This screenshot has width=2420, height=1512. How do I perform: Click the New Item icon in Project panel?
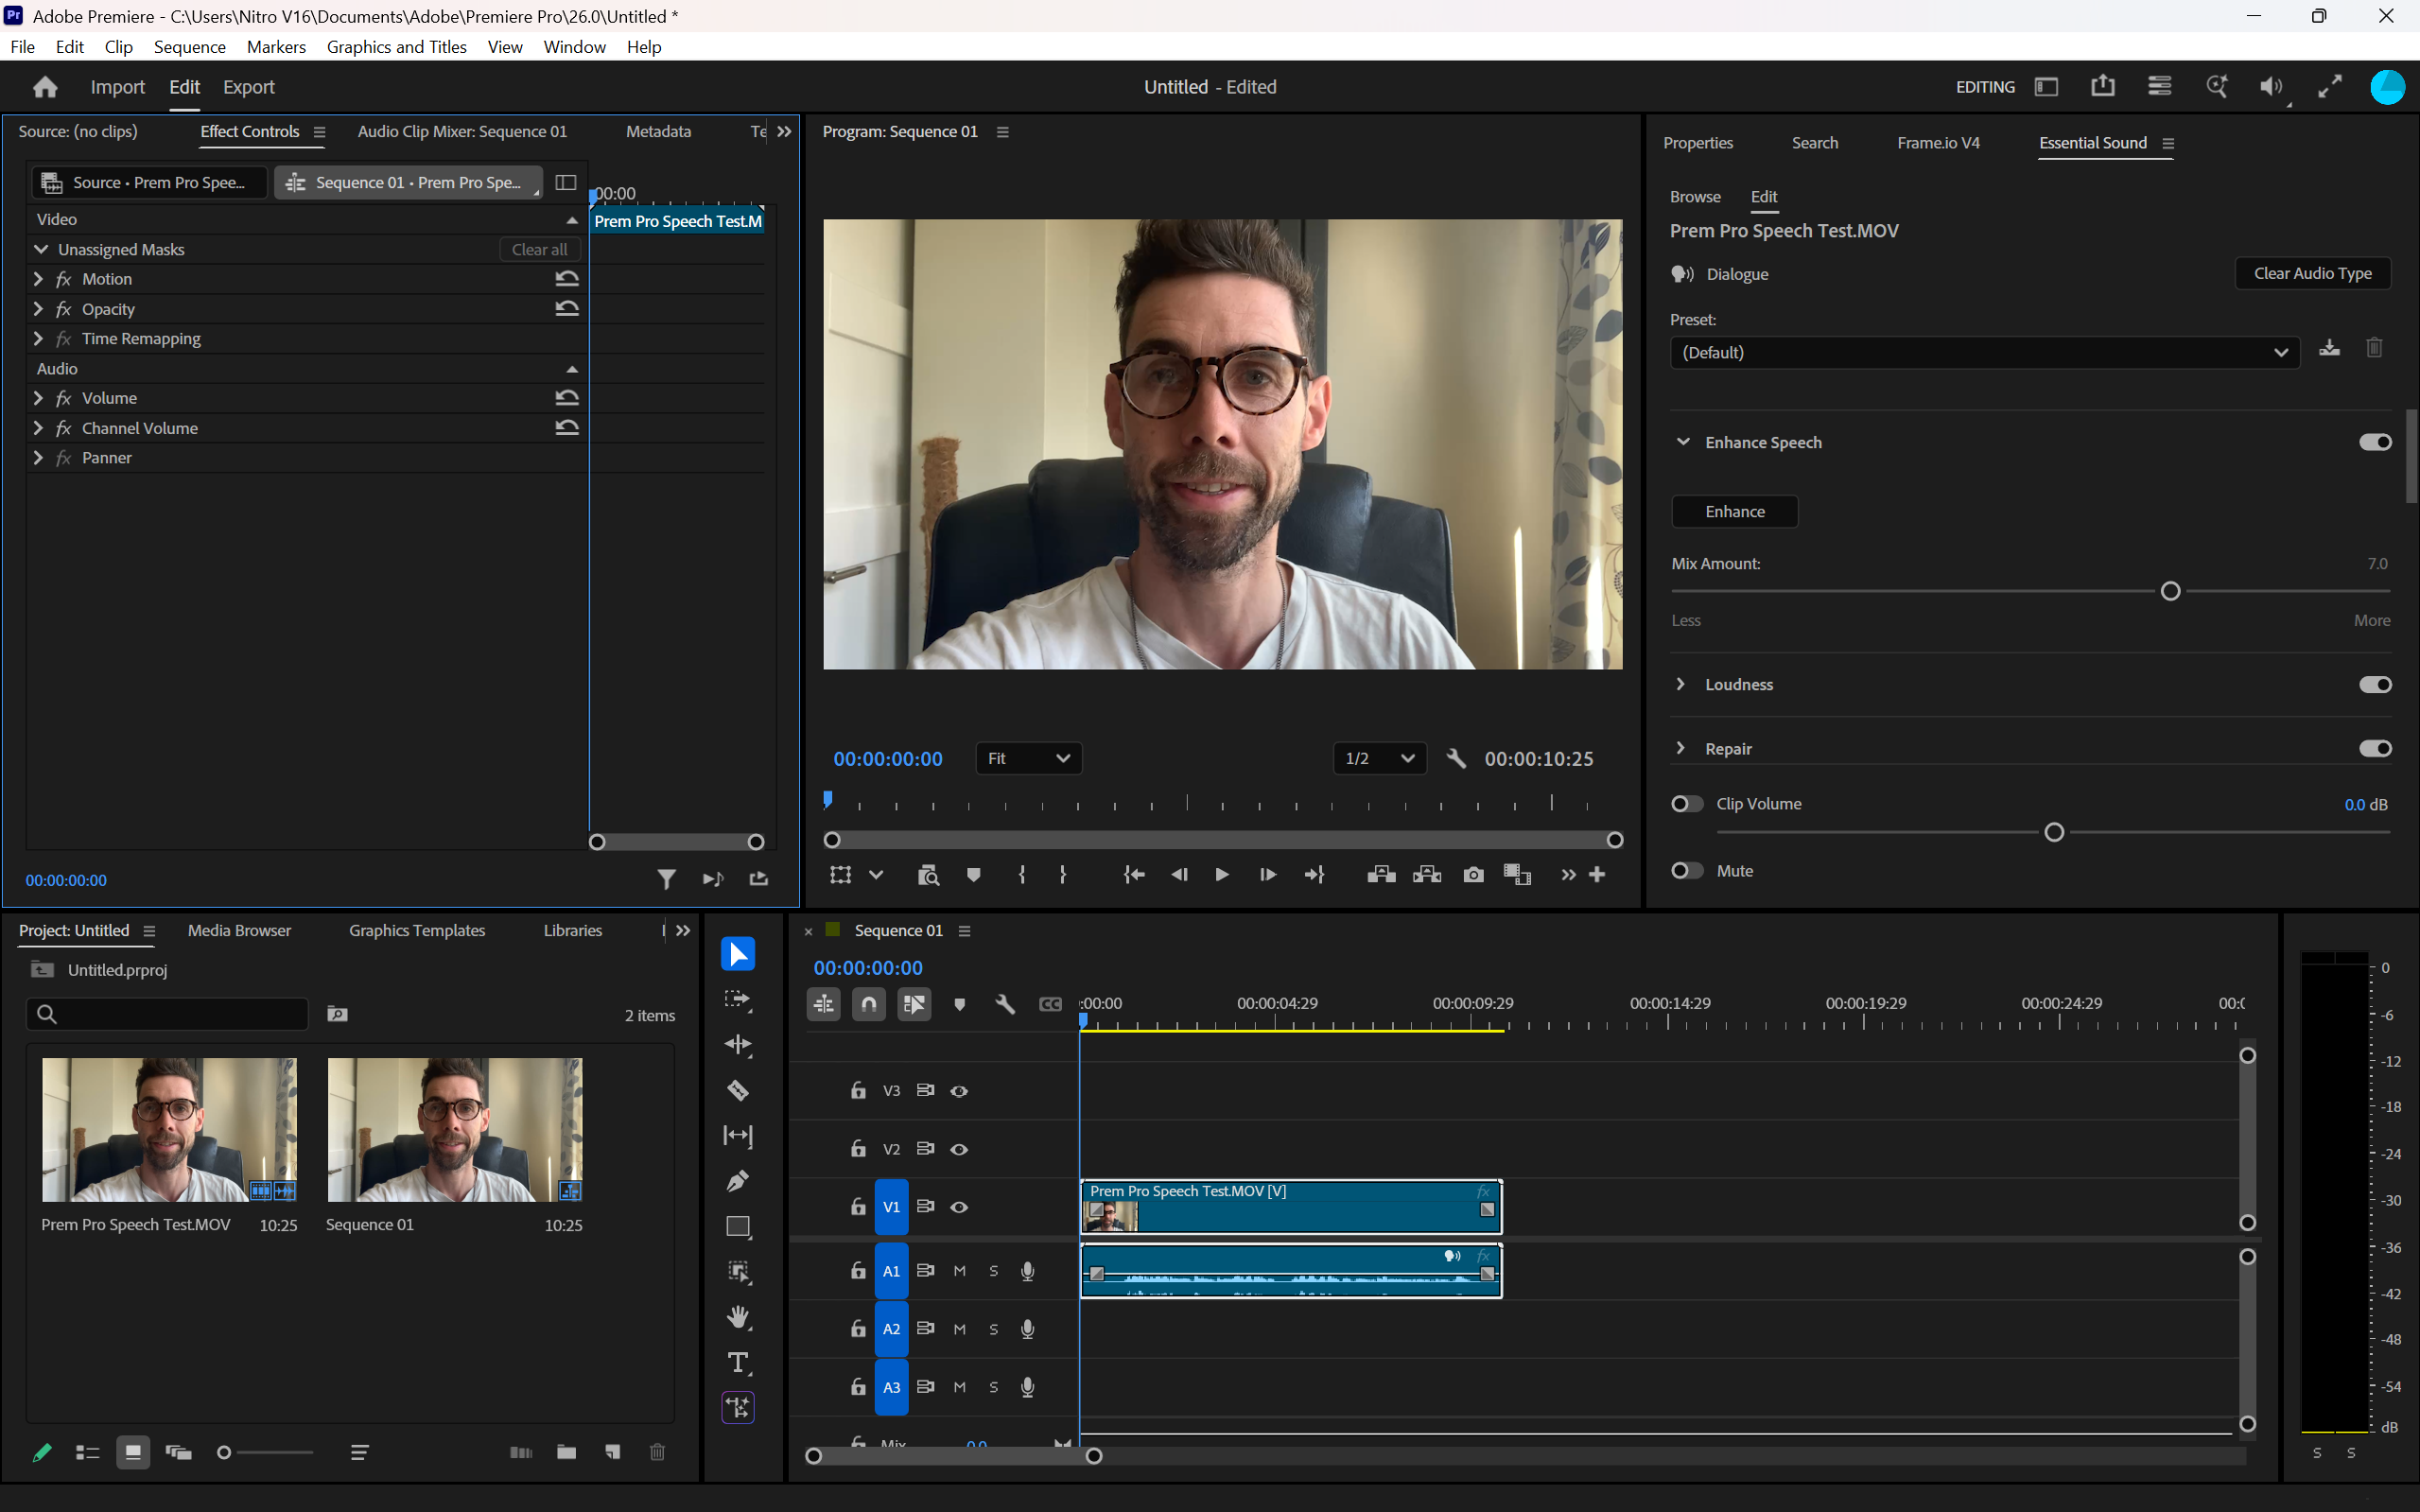[612, 1452]
